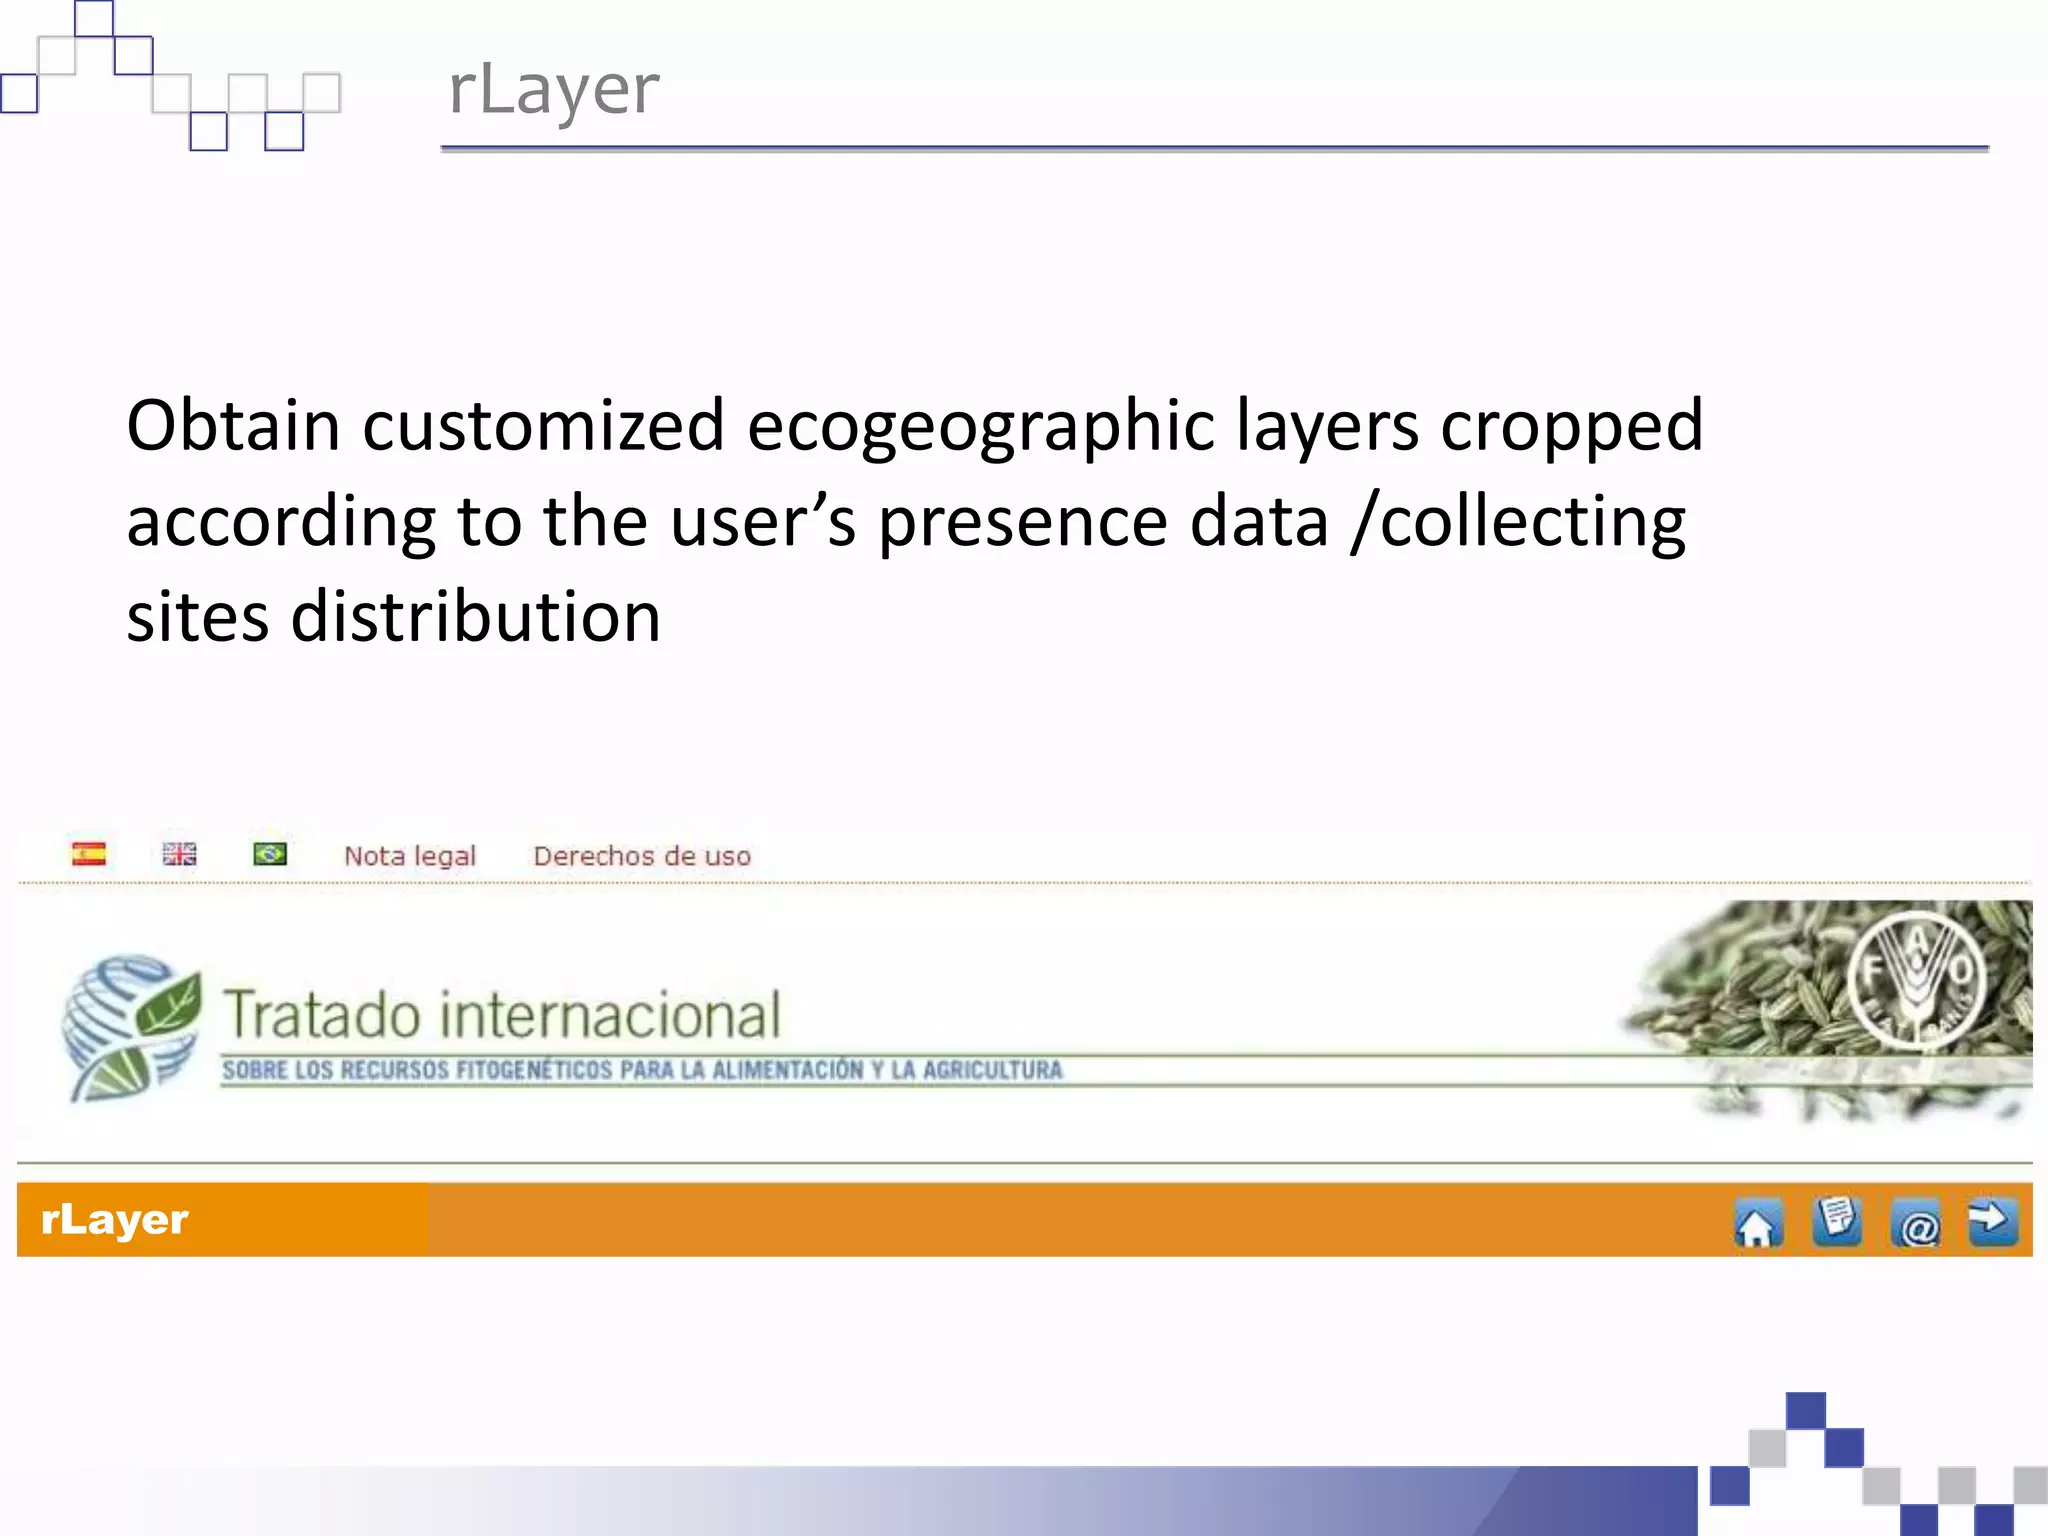
Task: Click the empty middle of the orange bar
Action: [1050, 1220]
